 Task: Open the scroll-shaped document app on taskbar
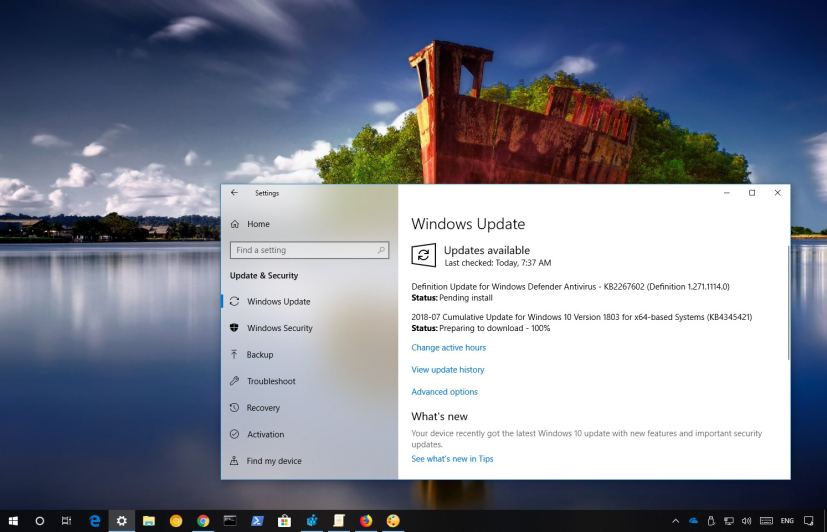(x=339, y=521)
